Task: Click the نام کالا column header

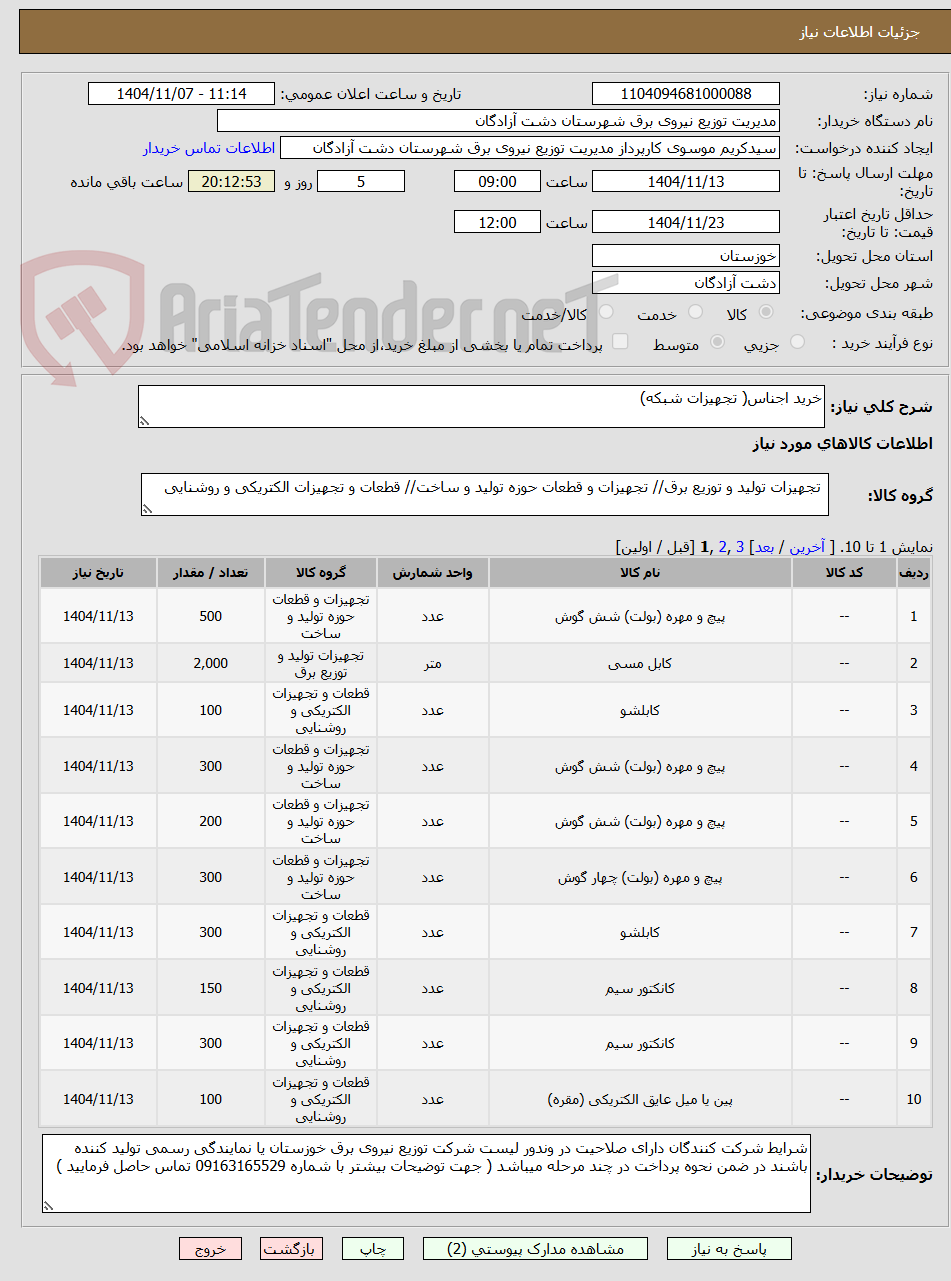Action: tap(640, 573)
